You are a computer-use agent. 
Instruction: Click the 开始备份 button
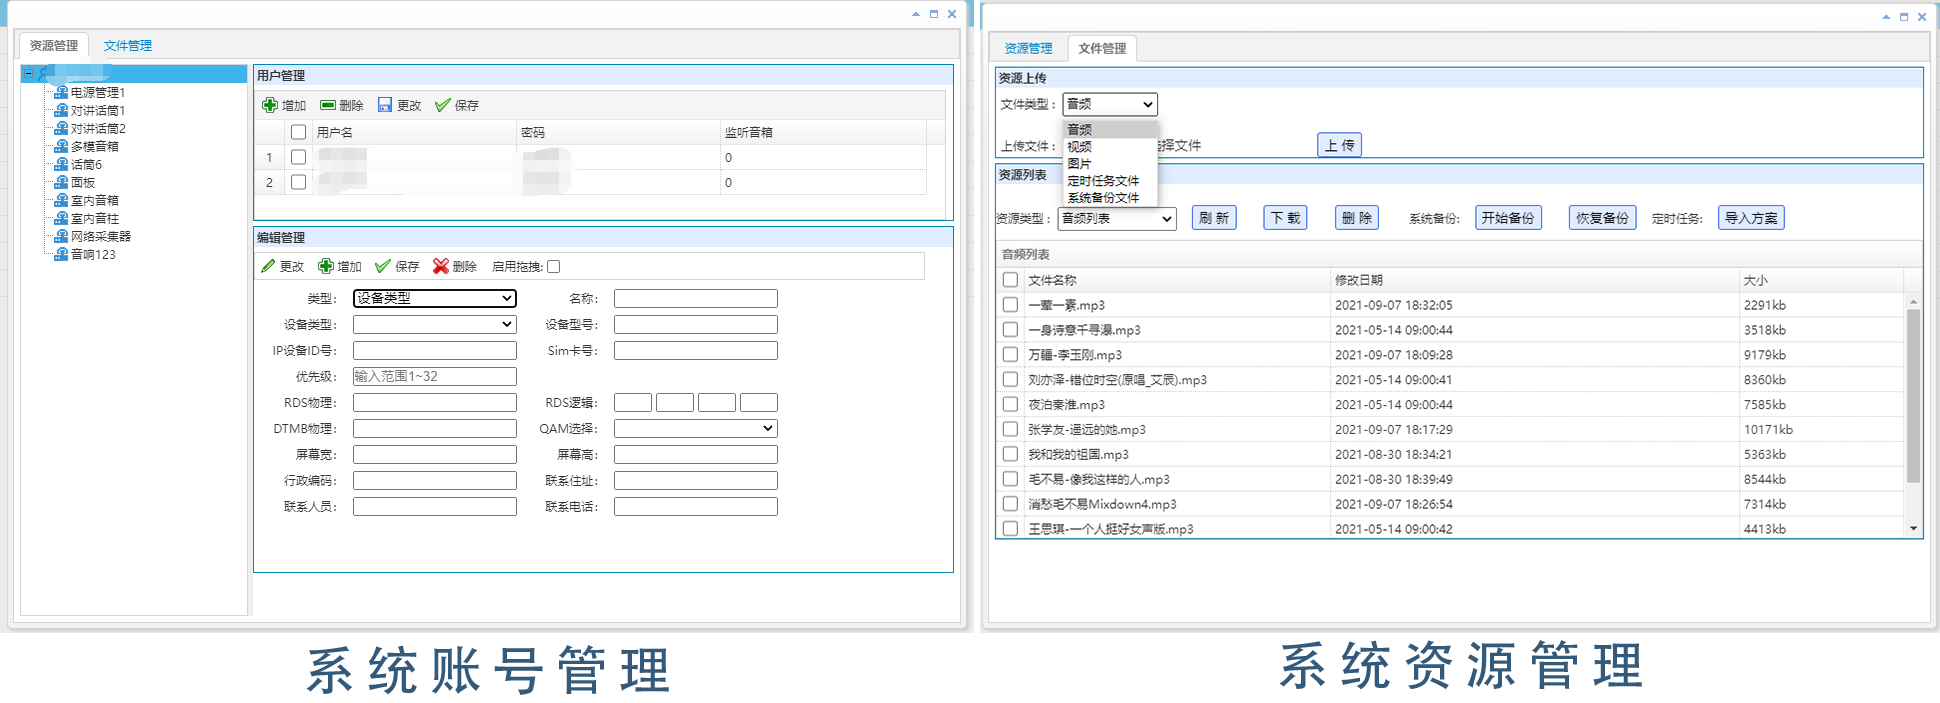pos(1508,218)
